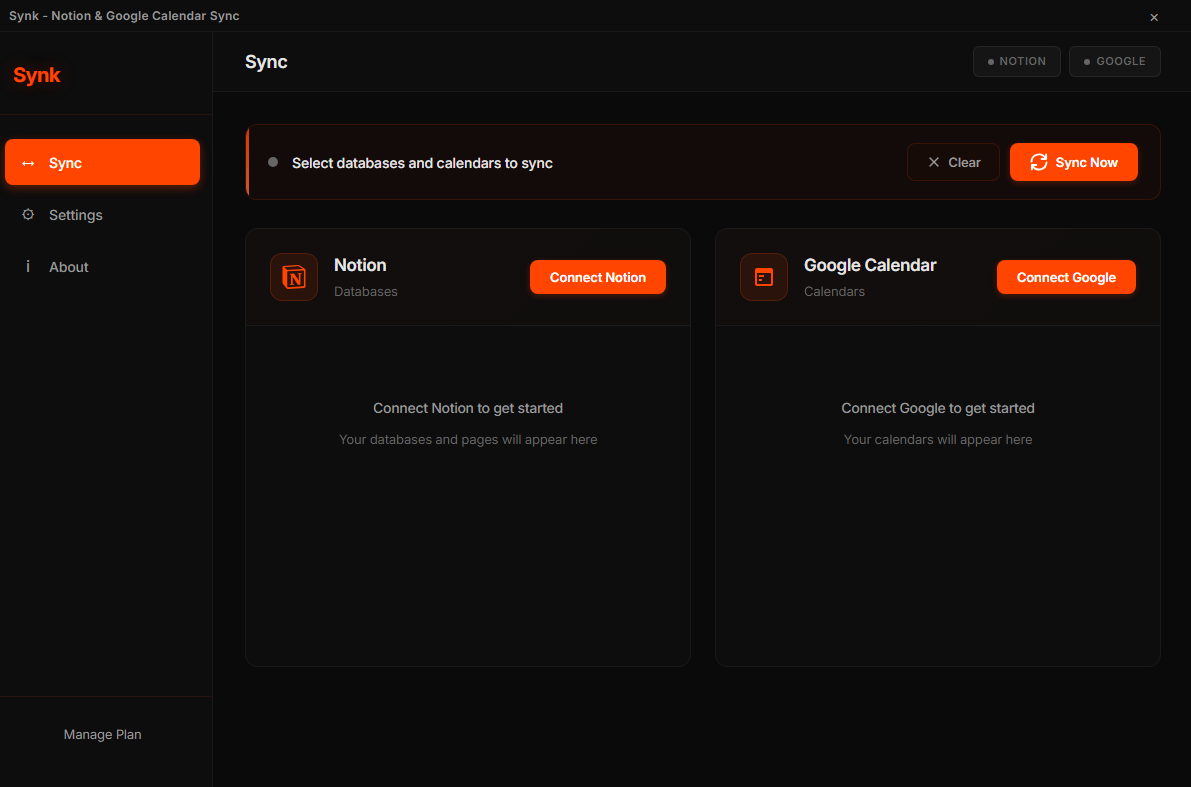This screenshot has height=787, width=1191.
Task: Click the status dot before the sync message
Action: [x=272, y=162]
